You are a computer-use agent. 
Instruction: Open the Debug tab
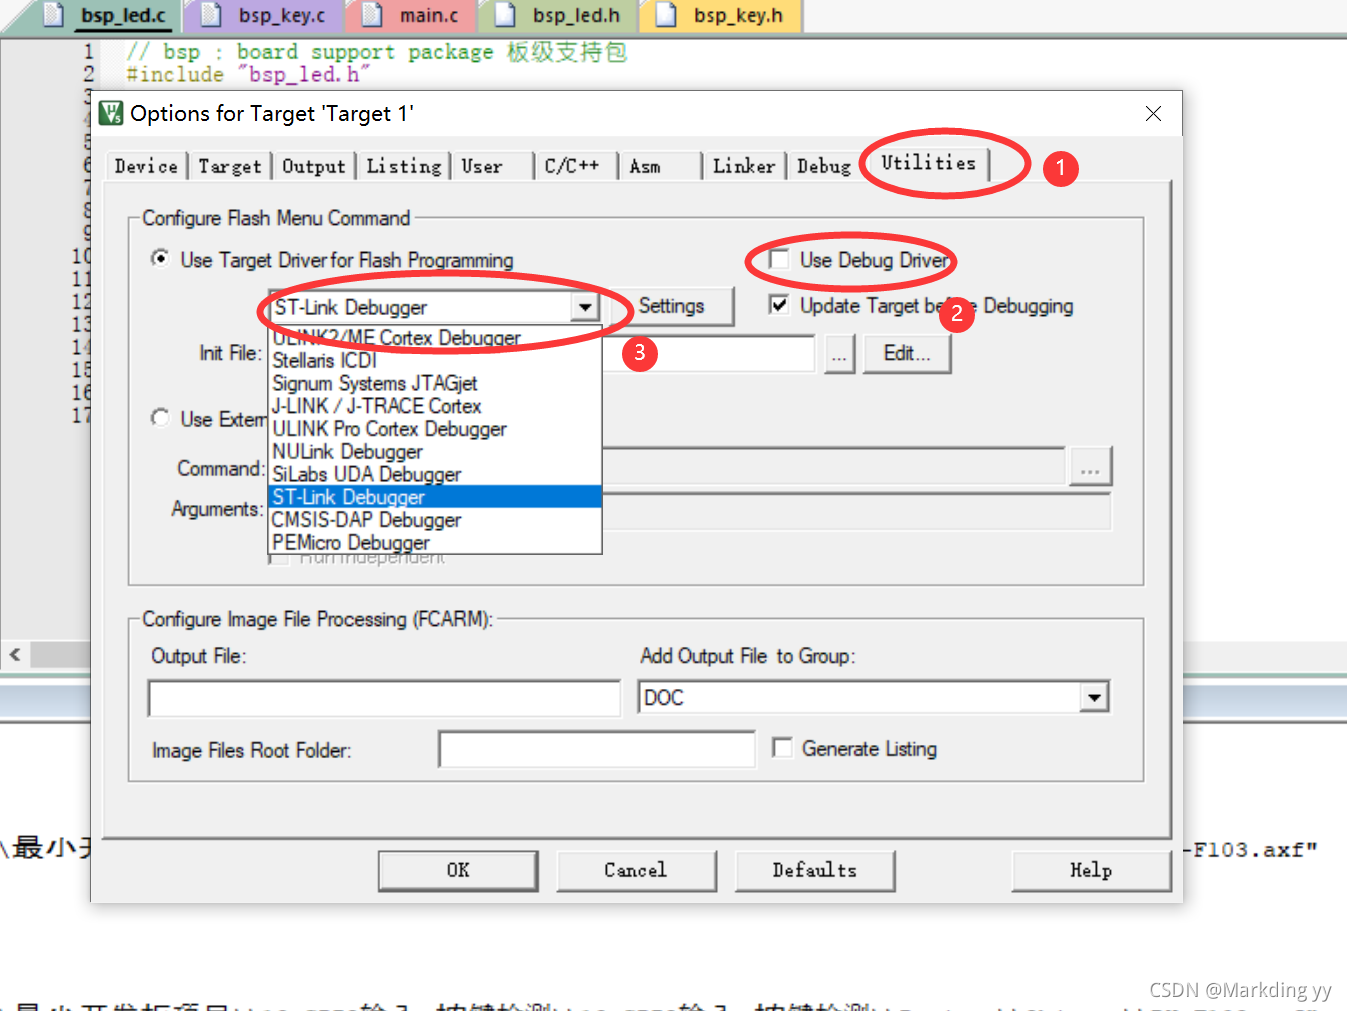(824, 167)
